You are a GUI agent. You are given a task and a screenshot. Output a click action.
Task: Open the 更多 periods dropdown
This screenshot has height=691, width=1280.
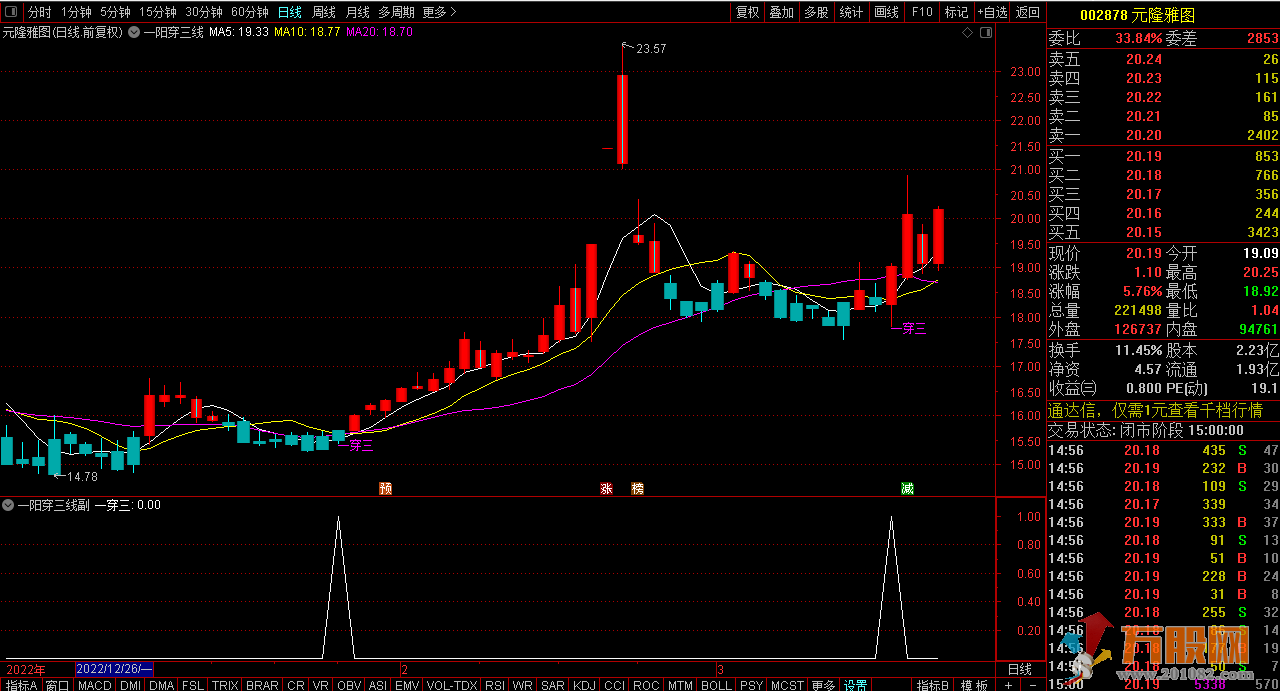[x=439, y=12]
